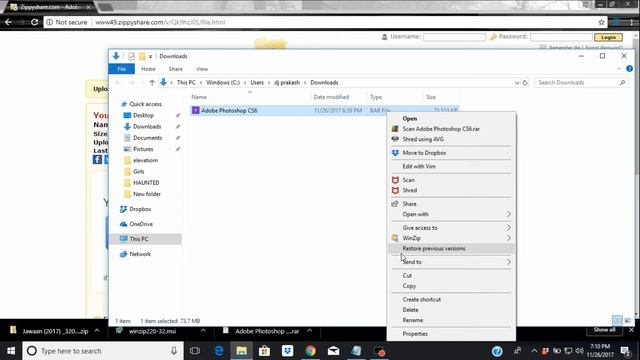Click the Adobe Photoshop CS6 file icon
The image size is (640, 360).
196,110
